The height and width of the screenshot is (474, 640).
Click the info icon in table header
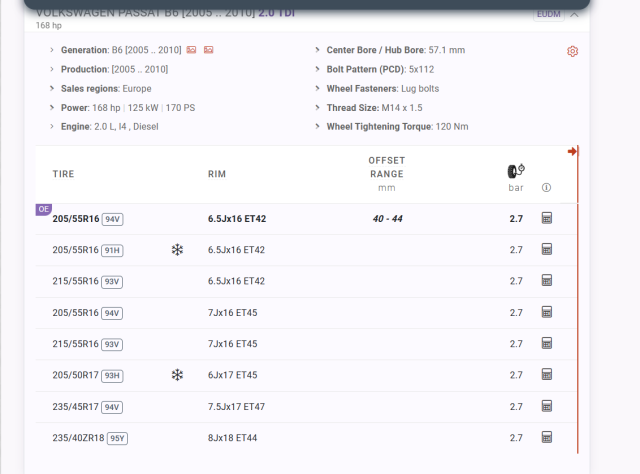pos(546,188)
